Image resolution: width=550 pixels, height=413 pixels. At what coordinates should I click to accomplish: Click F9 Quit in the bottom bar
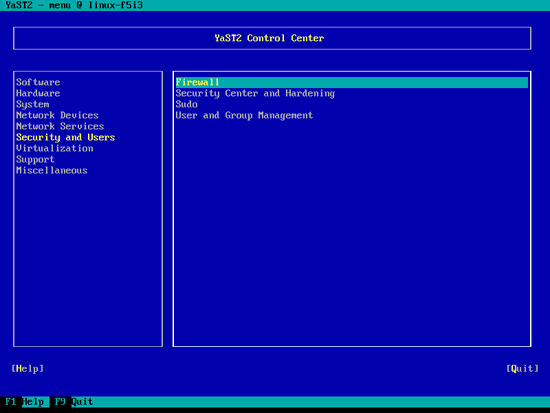[x=74, y=401]
